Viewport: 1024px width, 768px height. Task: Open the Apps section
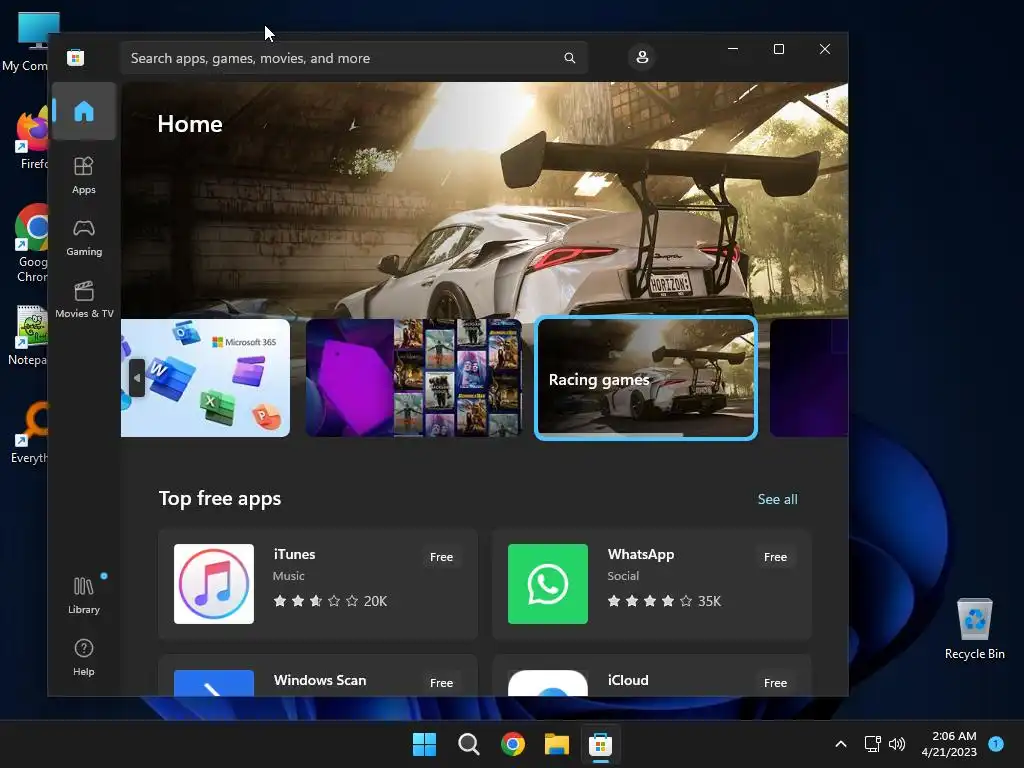pos(84,176)
